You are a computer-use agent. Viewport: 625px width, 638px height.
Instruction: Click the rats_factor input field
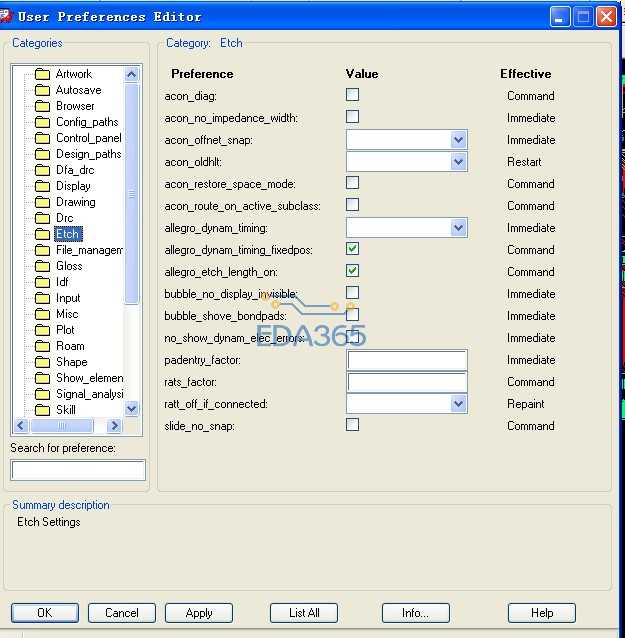tap(407, 382)
